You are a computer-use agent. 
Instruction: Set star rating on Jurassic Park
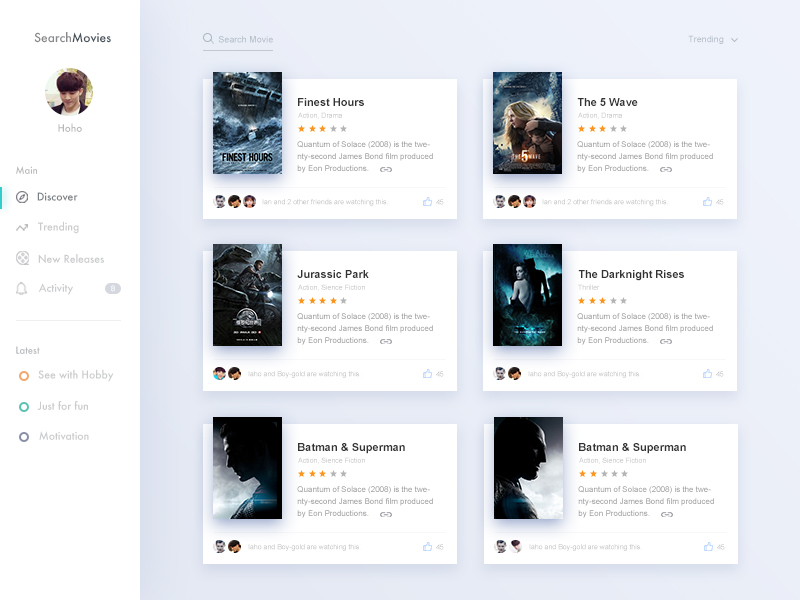[322, 301]
